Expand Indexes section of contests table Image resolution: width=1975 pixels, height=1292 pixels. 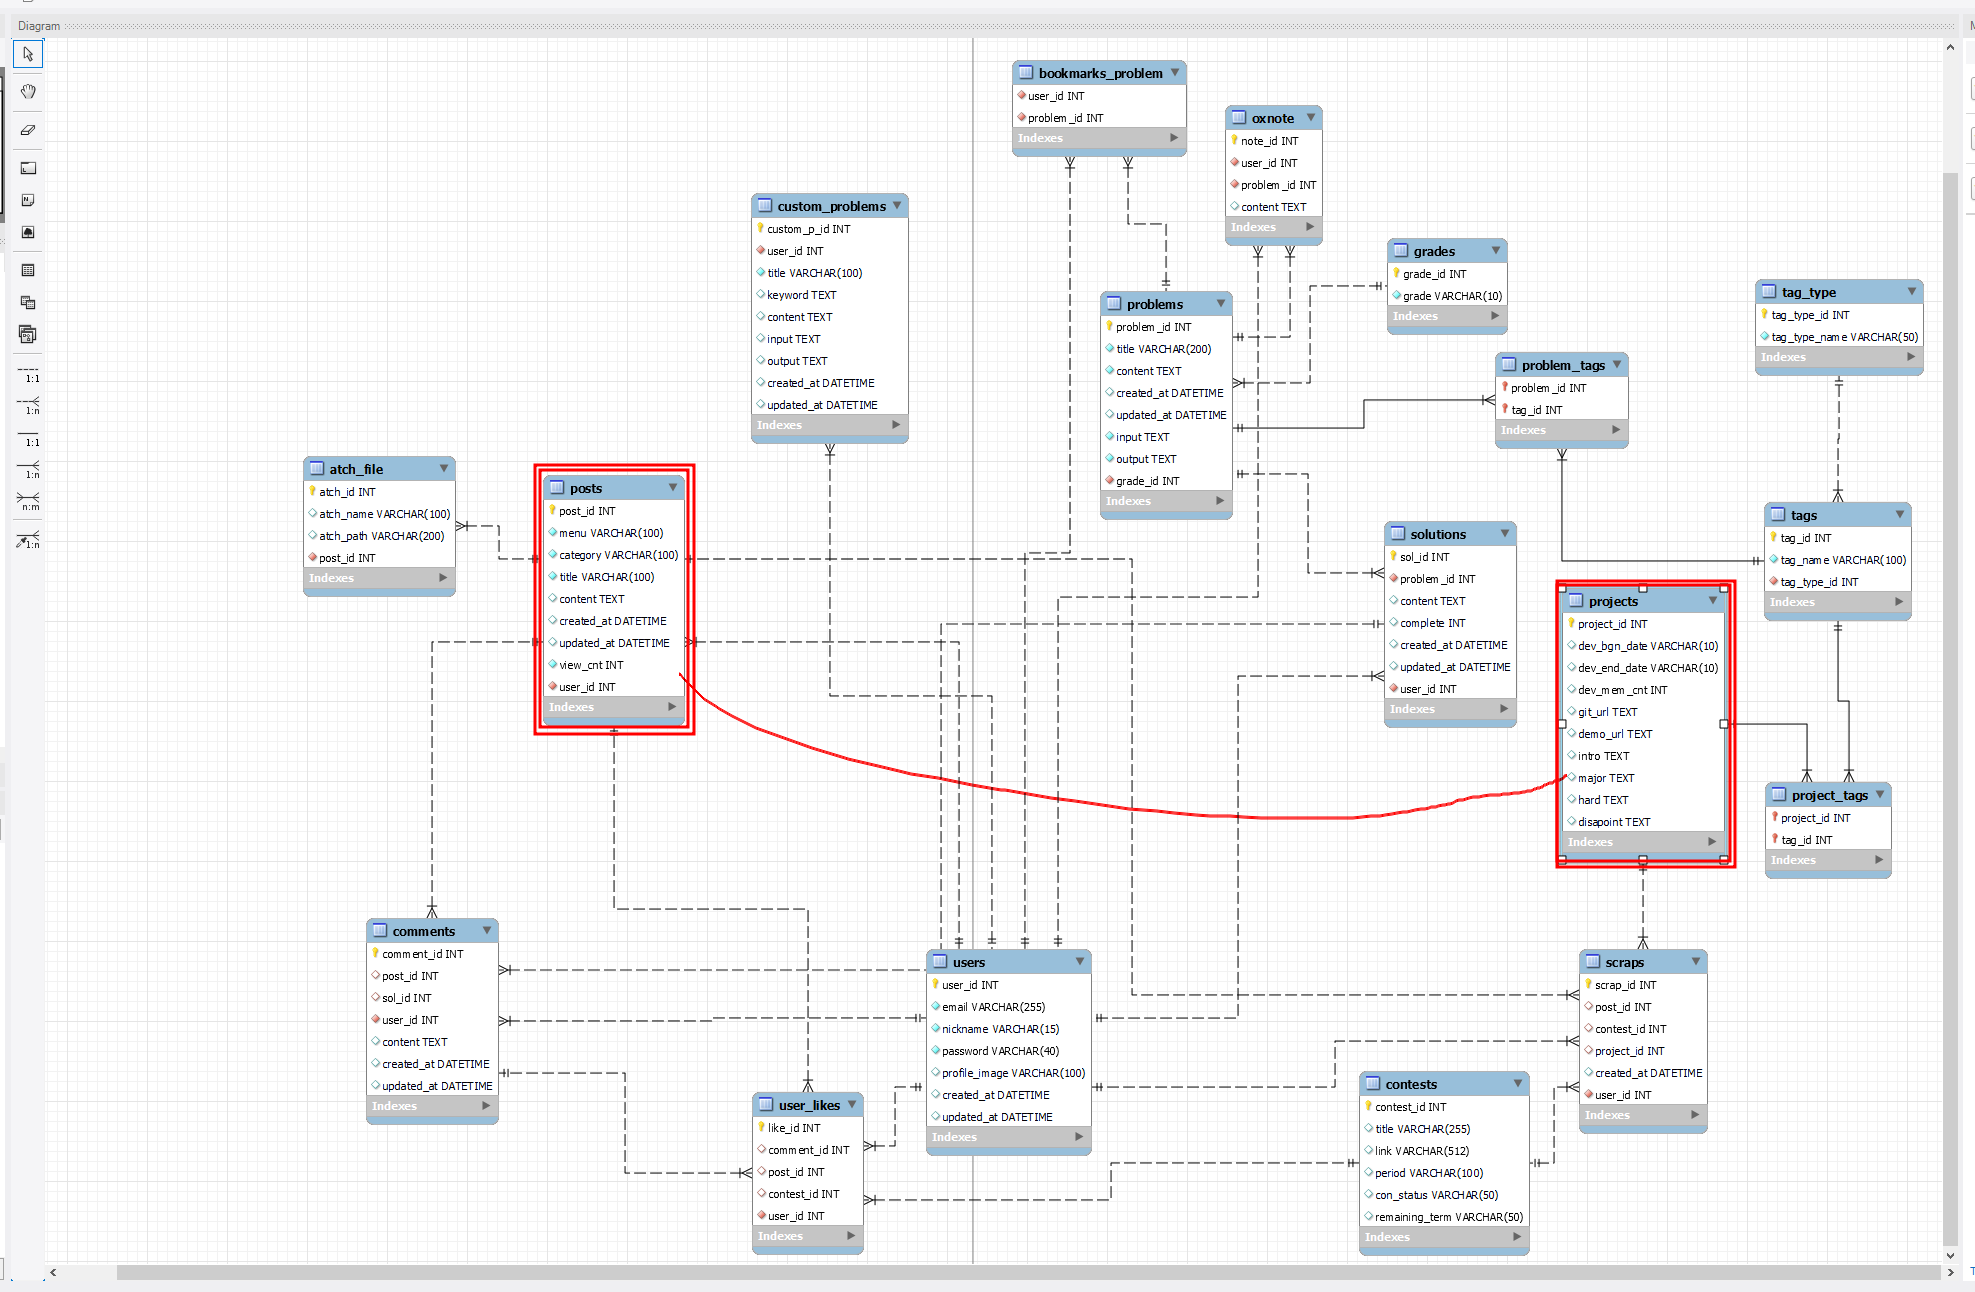click(x=1517, y=1237)
